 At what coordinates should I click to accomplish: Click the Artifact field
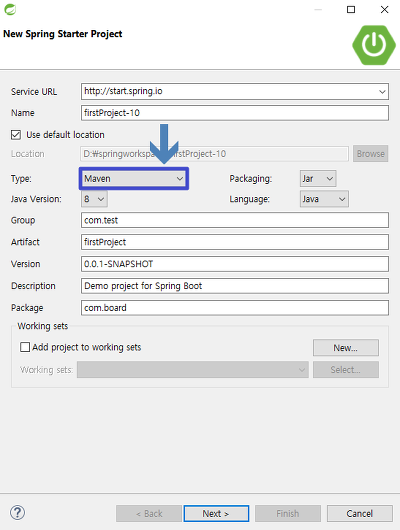point(235,242)
